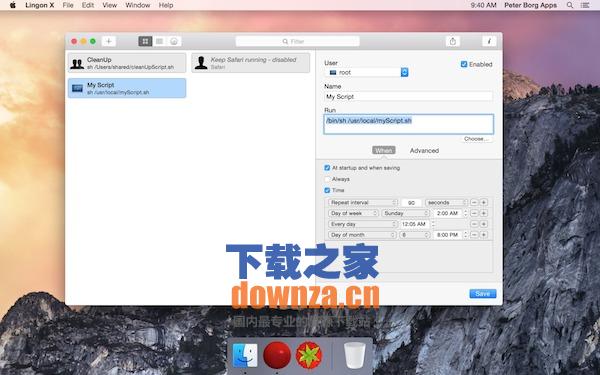The width and height of the screenshot is (600, 375).
Task: Click the repeat interval value field showing 90
Action: coord(411,202)
